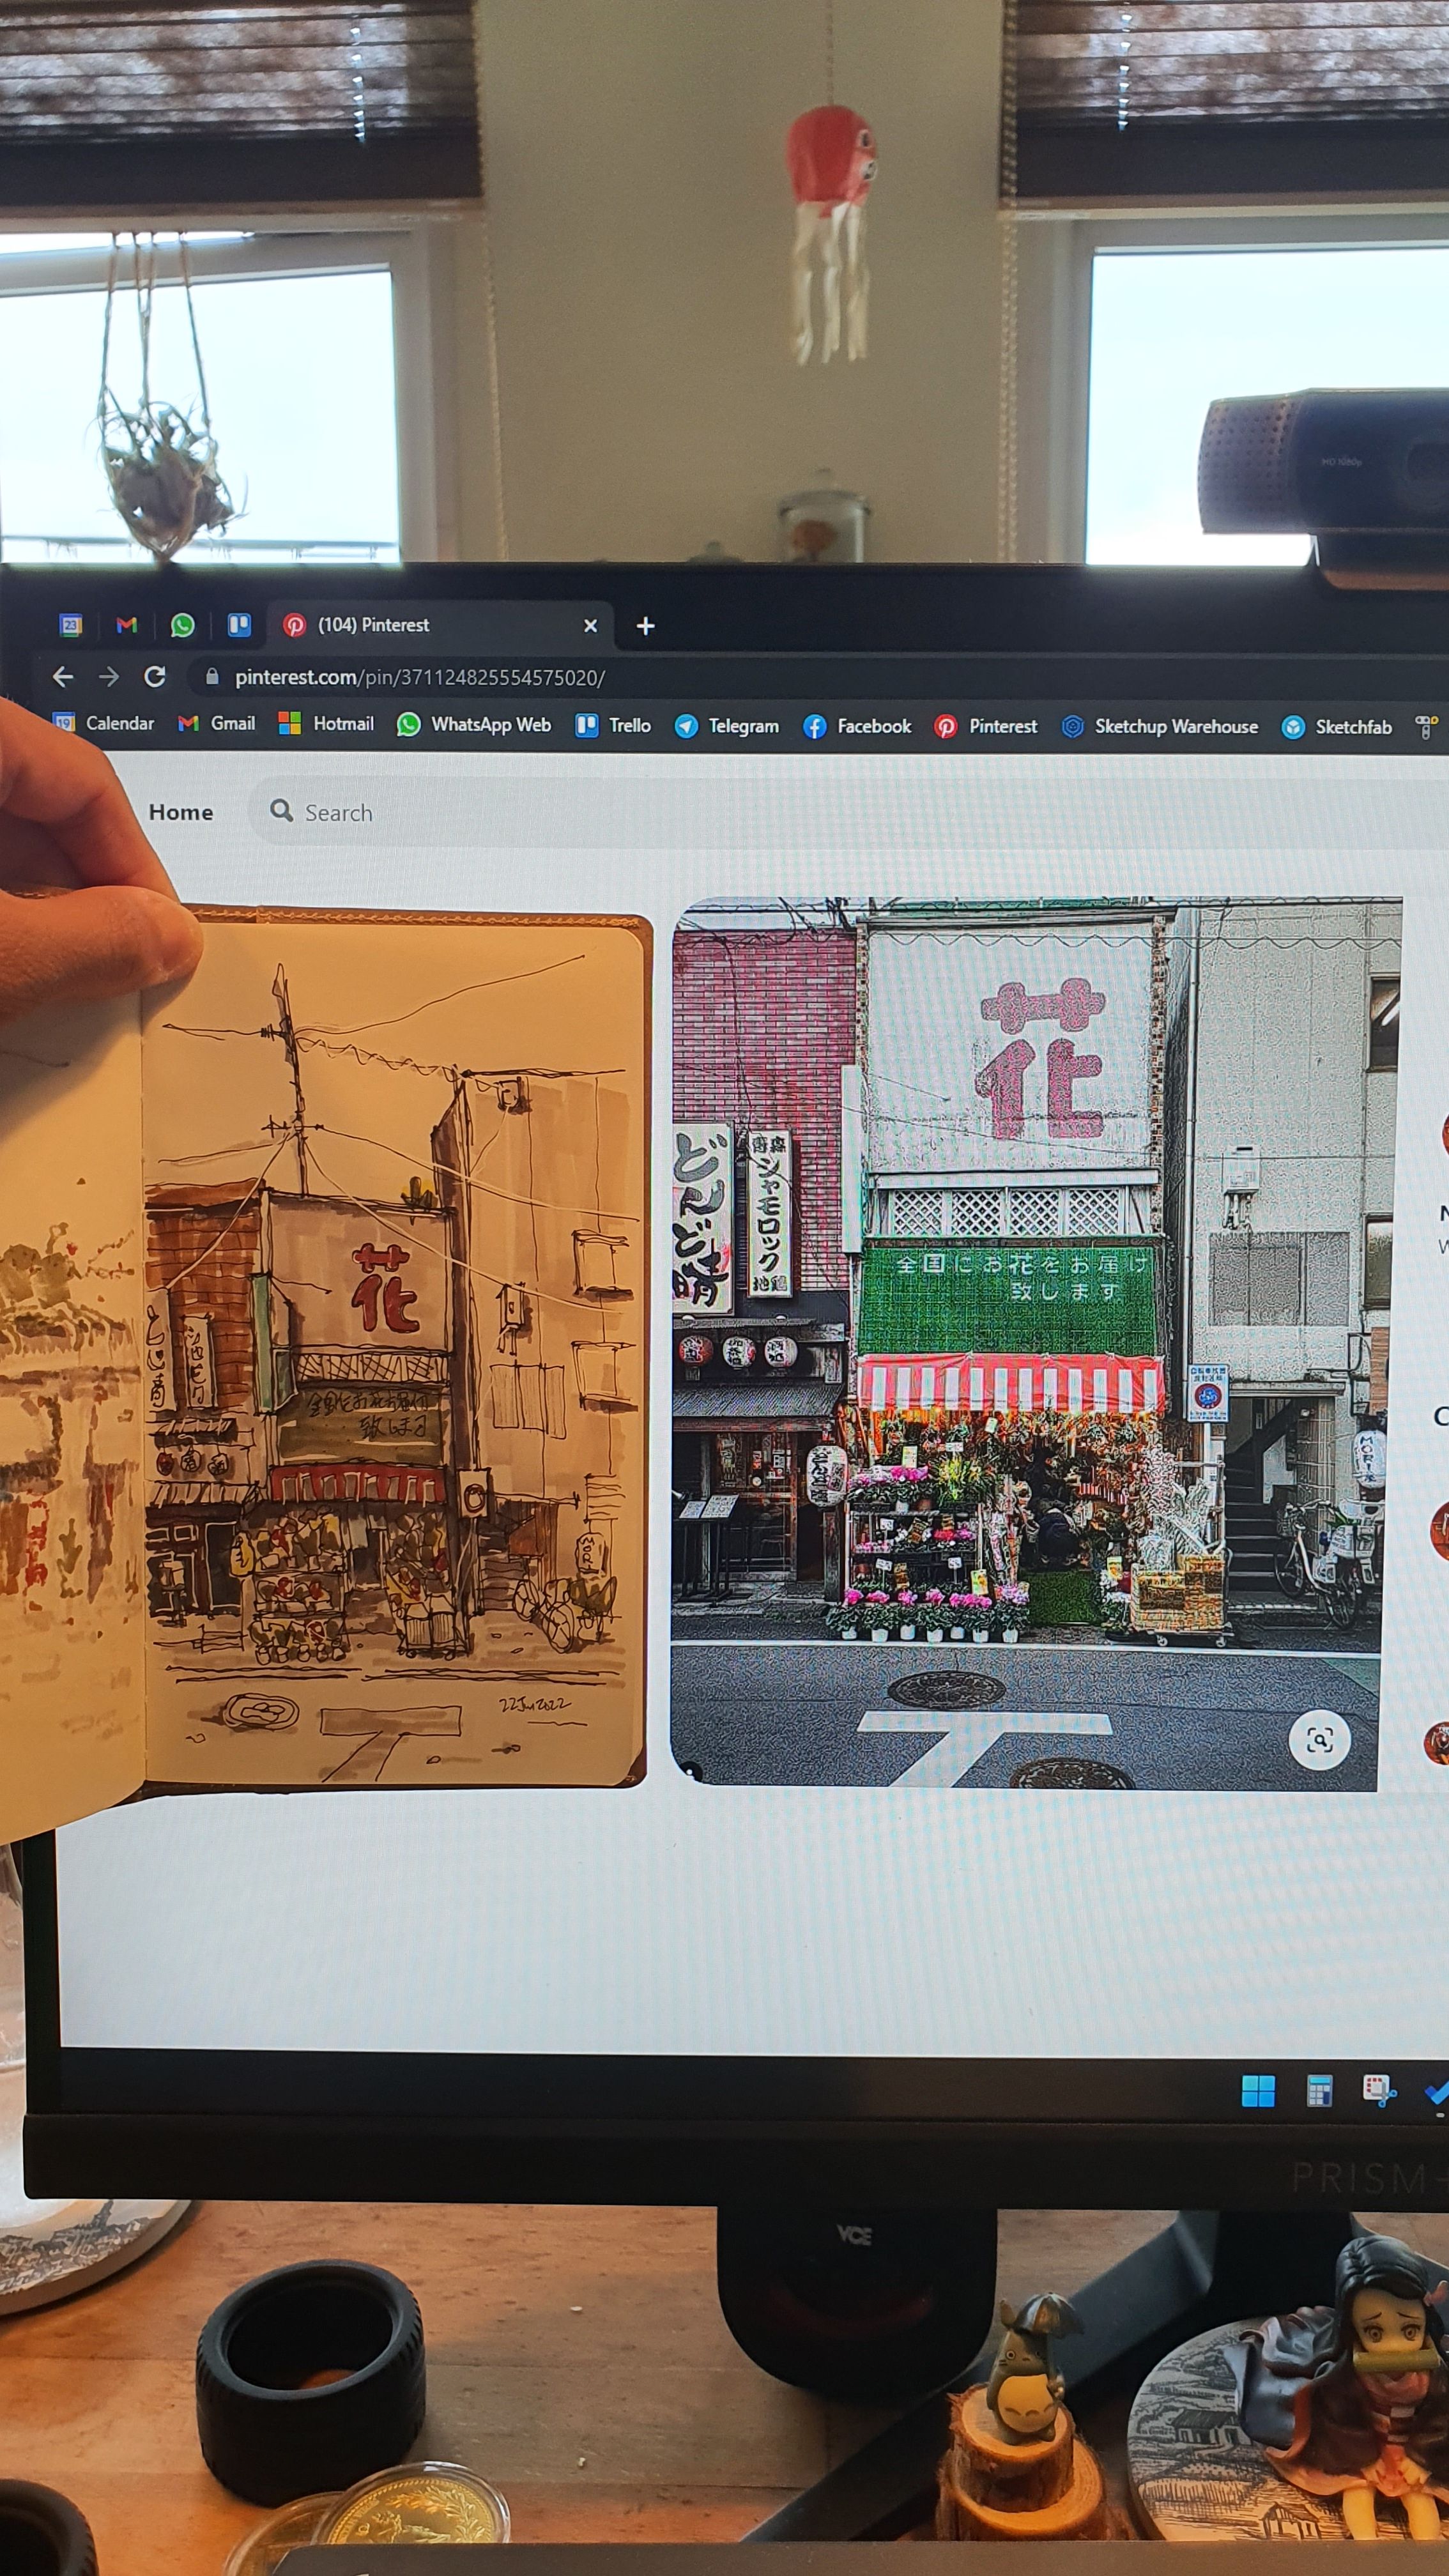Open the Facebook bookmark
Viewport: 1449px width, 2576px height.
(858, 726)
